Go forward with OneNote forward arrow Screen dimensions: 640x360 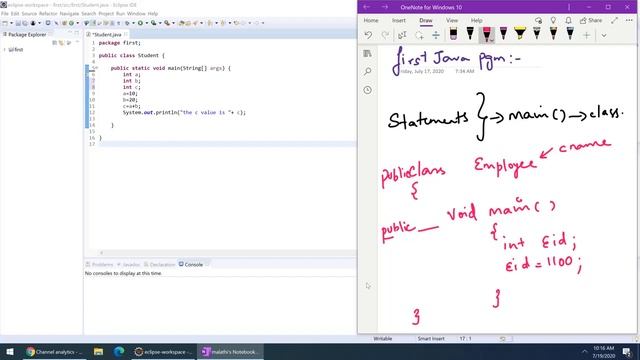(x=384, y=7)
